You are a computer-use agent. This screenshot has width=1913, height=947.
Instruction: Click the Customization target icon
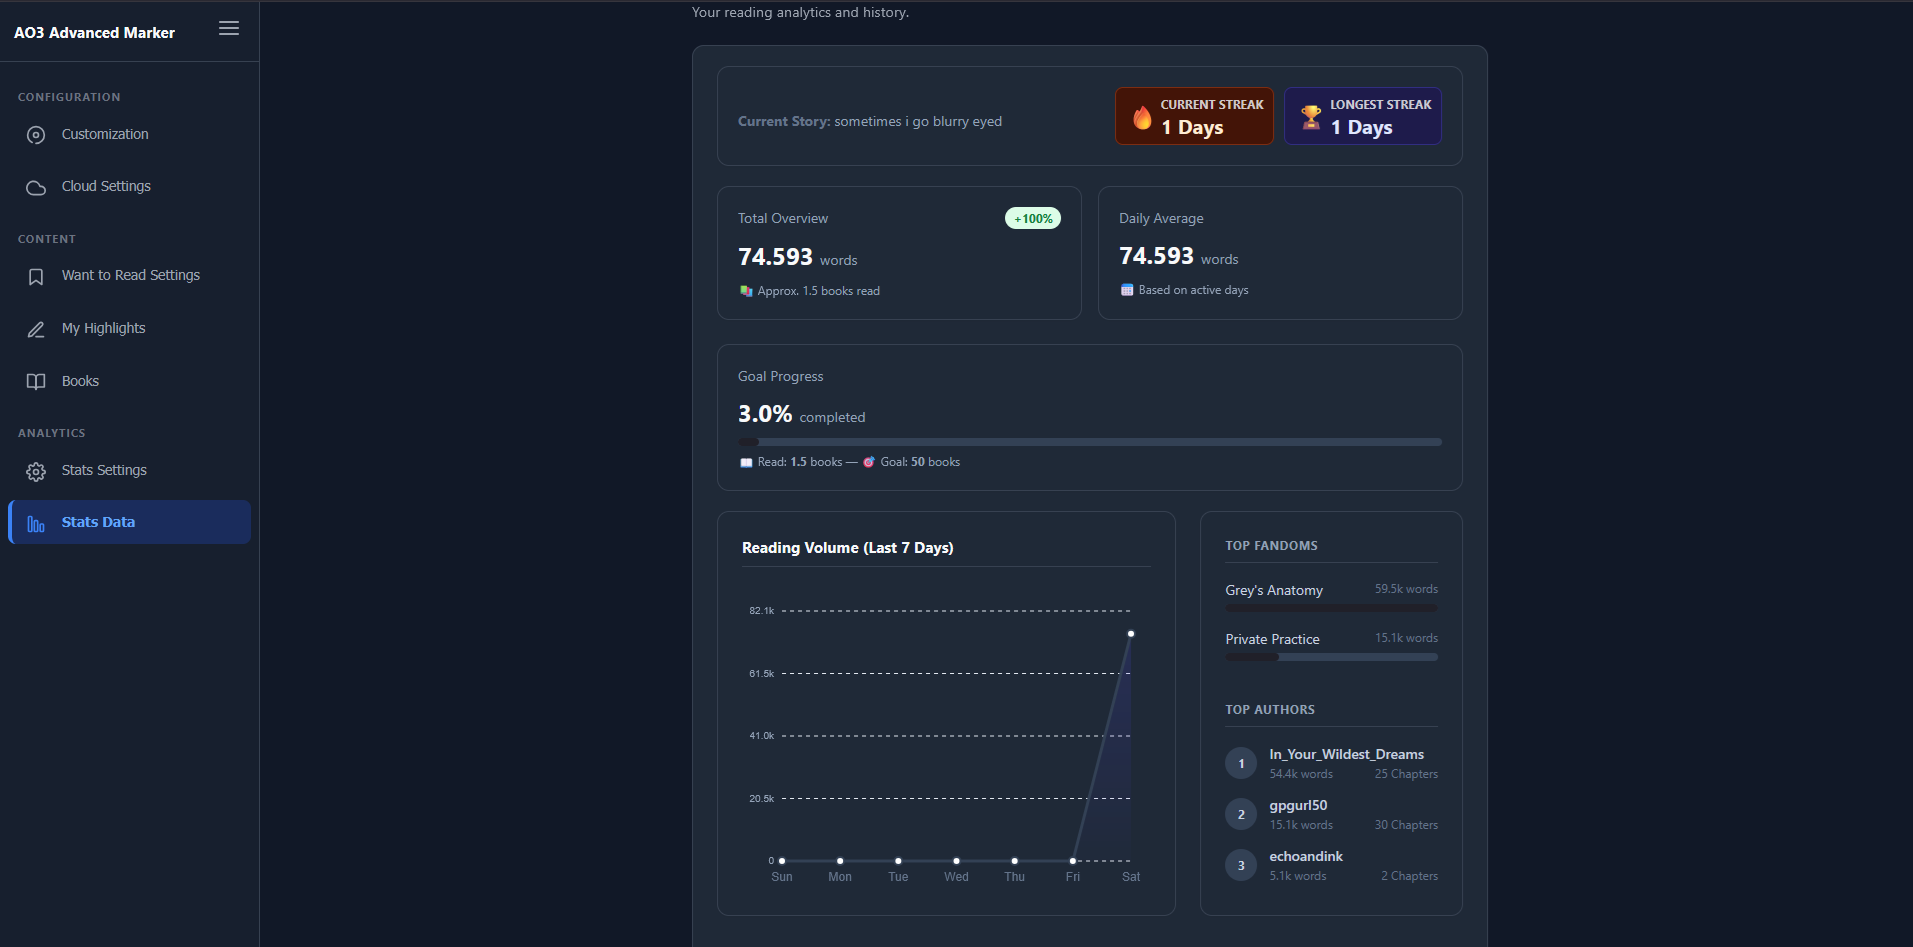(x=36, y=135)
